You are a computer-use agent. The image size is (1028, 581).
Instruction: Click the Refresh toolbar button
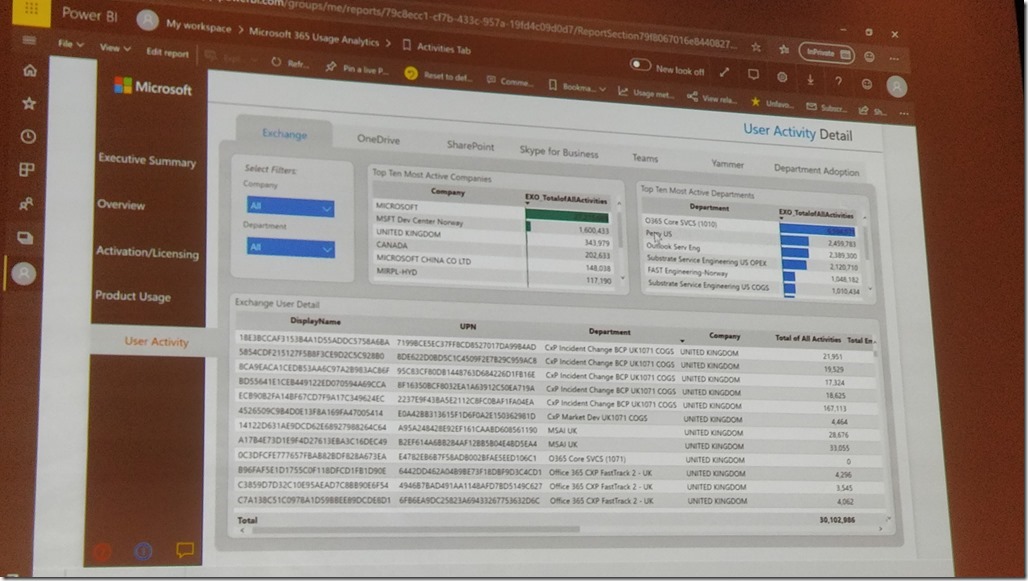(290, 63)
